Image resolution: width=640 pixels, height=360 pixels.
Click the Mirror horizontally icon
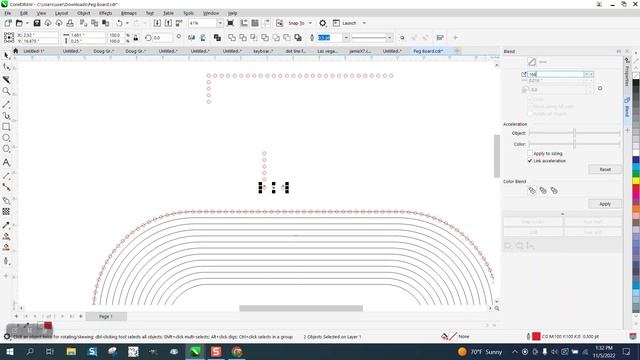click(191, 38)
